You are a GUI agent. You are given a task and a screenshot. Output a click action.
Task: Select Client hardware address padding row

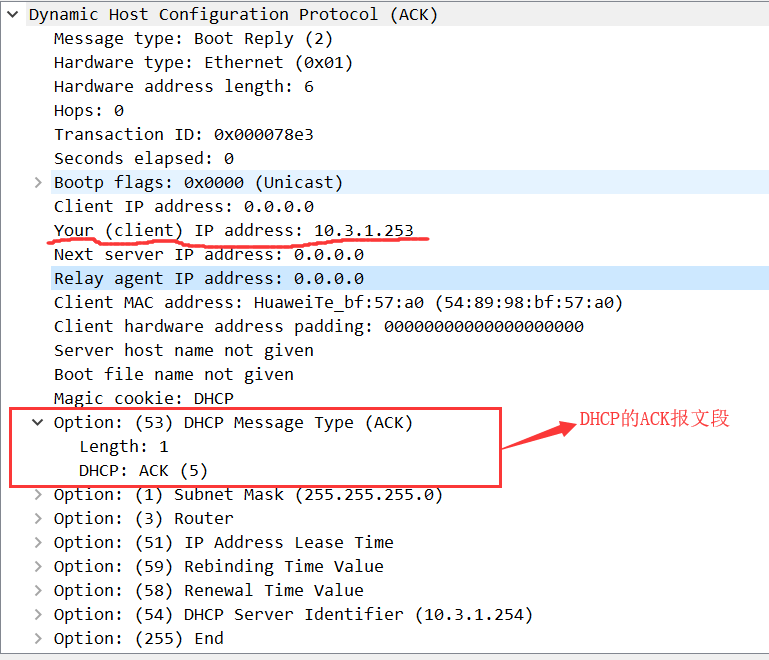point(318,327)
